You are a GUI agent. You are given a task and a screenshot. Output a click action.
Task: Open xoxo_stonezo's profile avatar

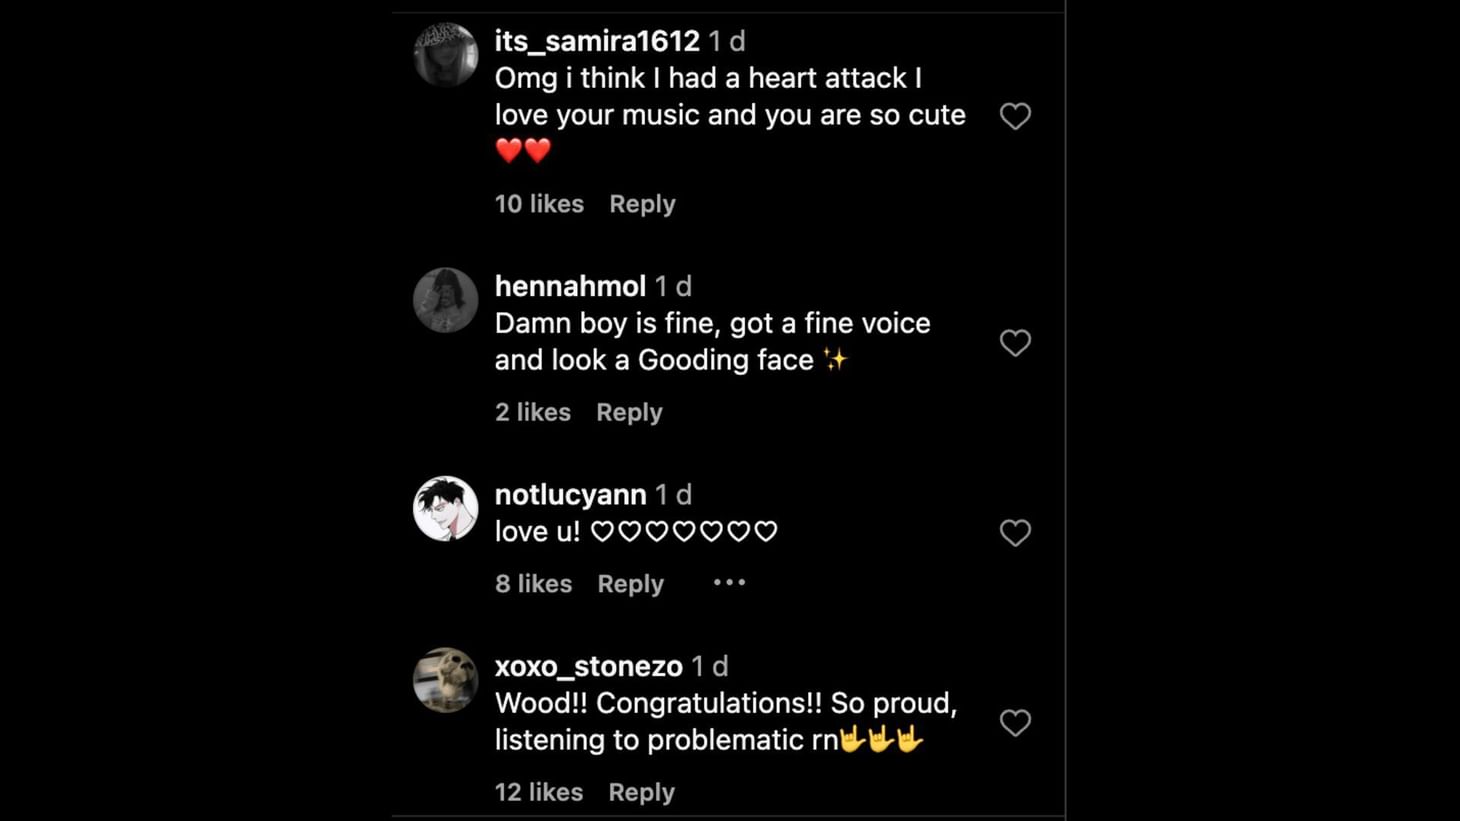[446, 681]
